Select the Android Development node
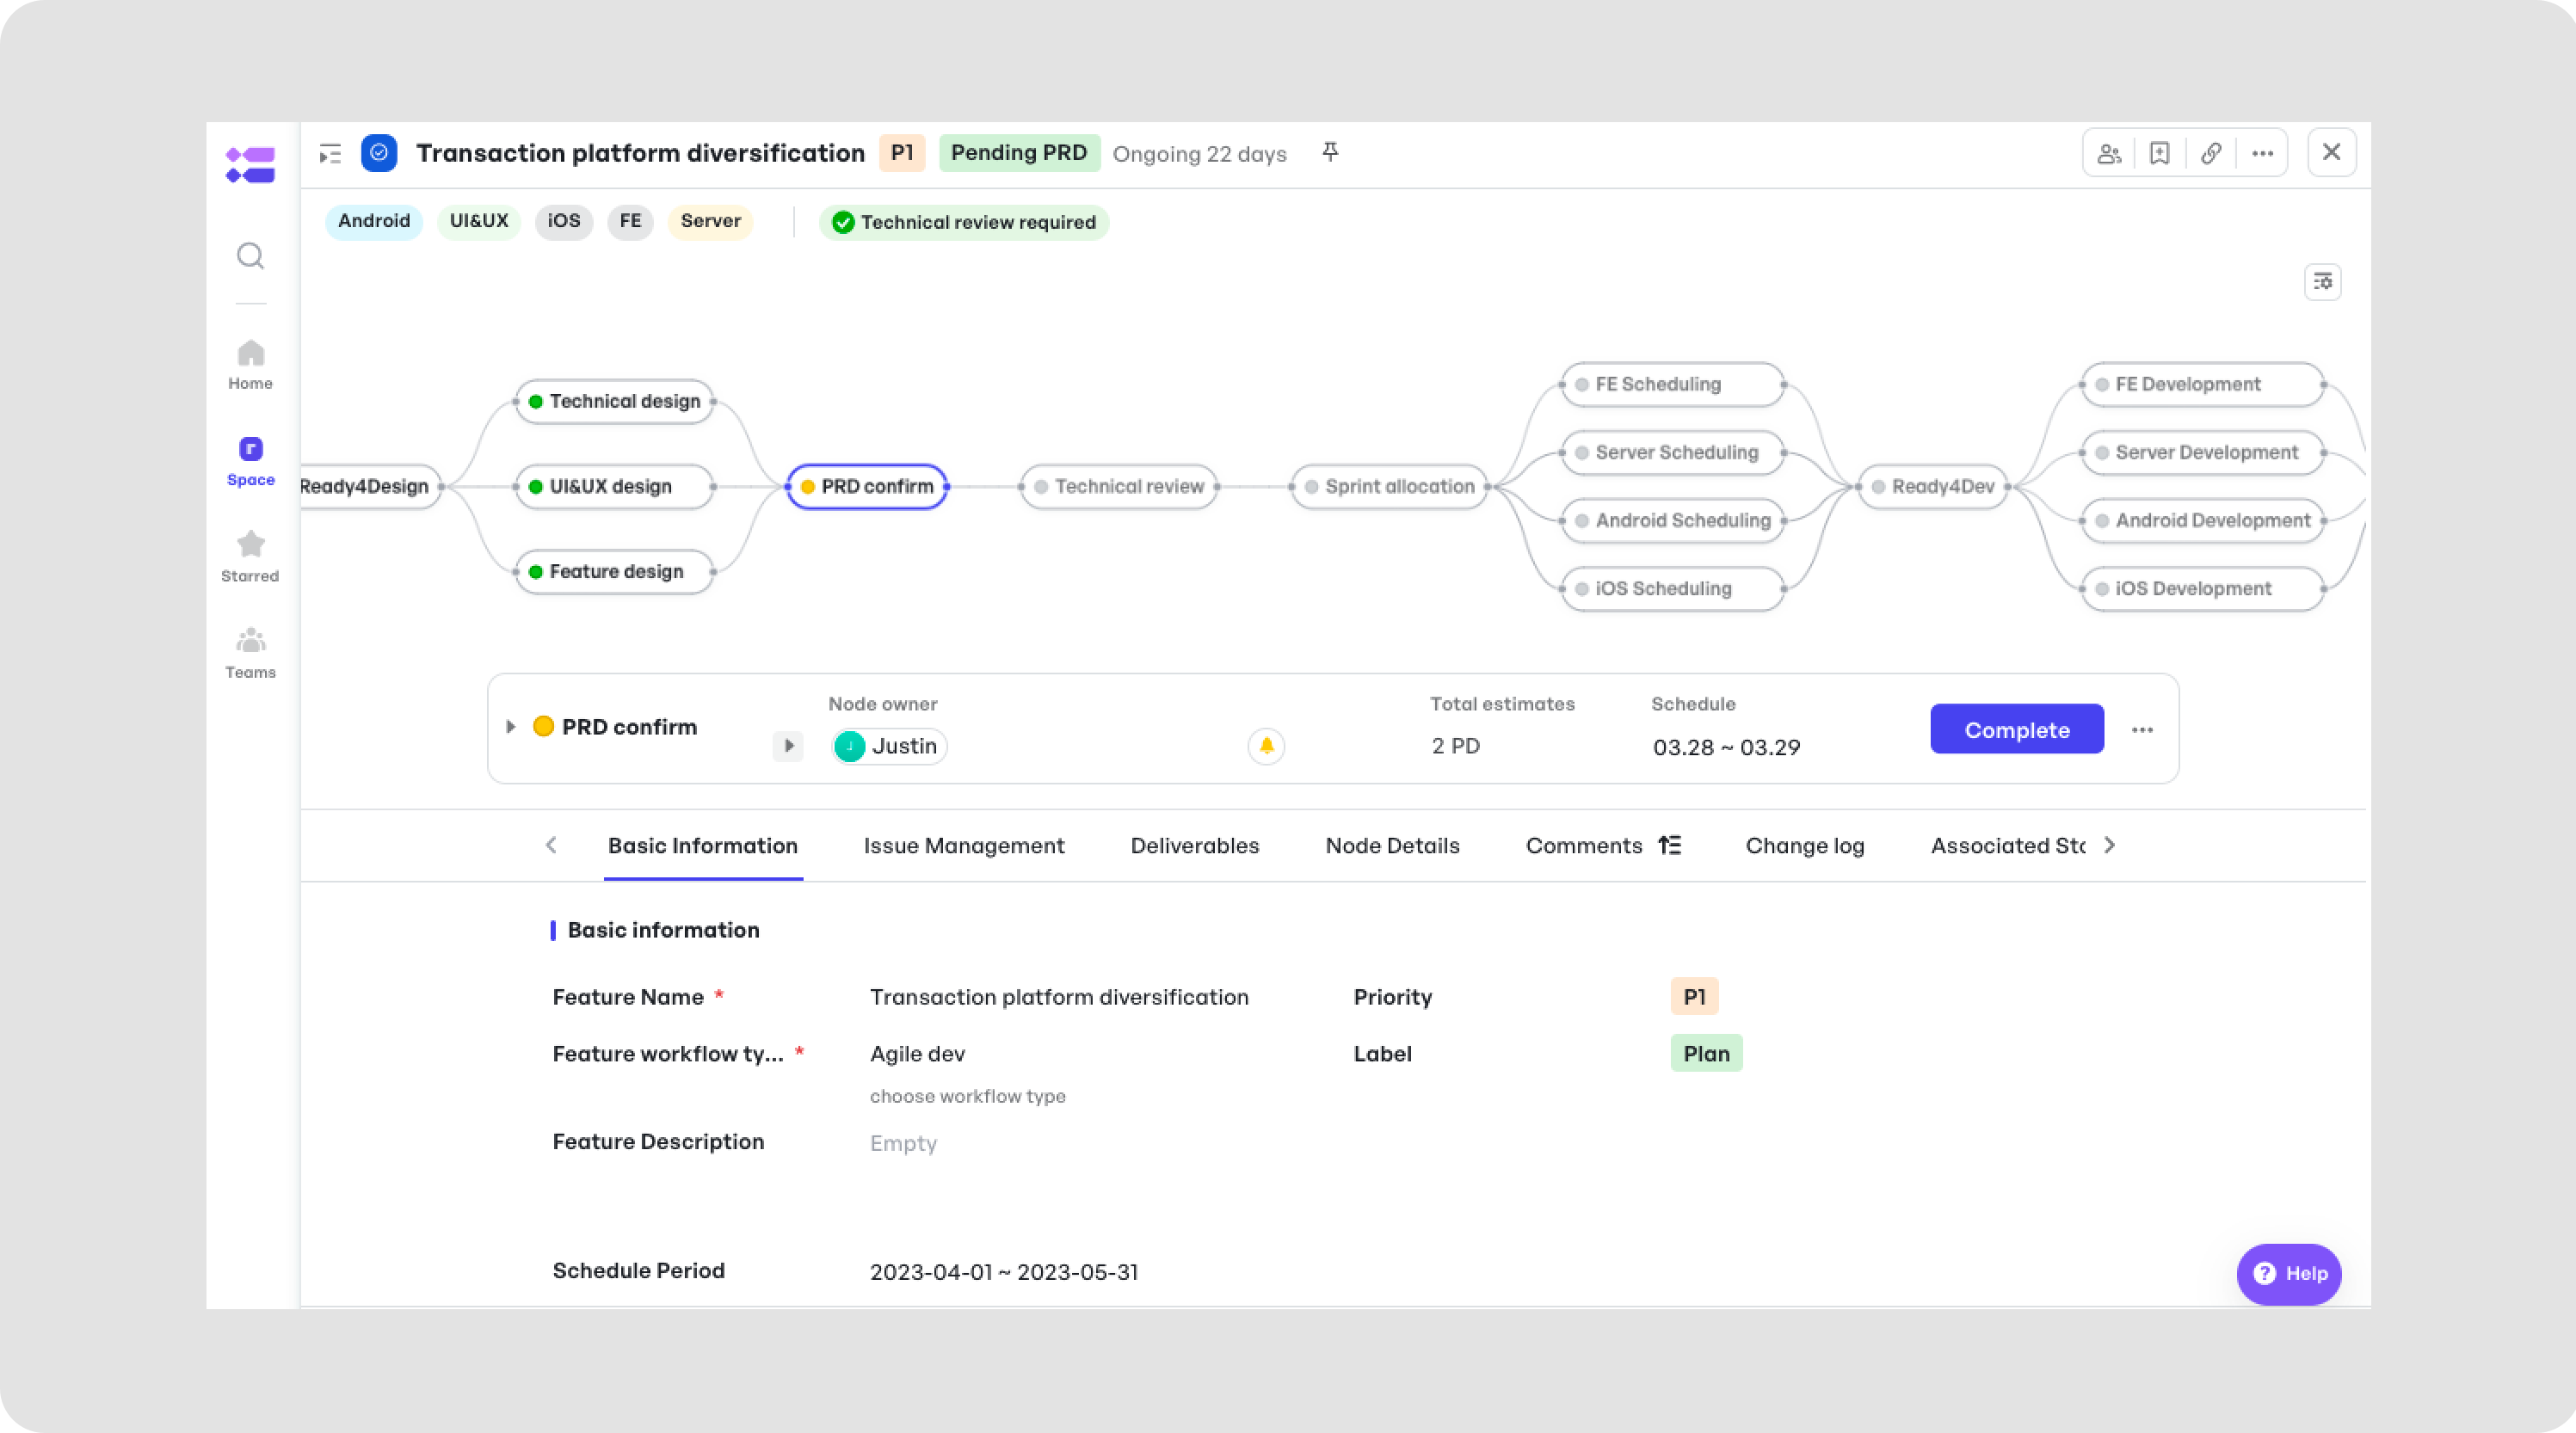This screenshot has width=2576, height=1433. click(x=2202, y=521)
